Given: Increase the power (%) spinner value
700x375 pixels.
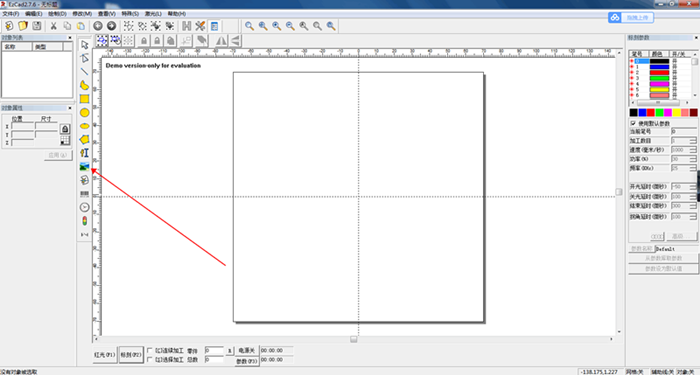Looking at the screenshot, I should [693, 157].
